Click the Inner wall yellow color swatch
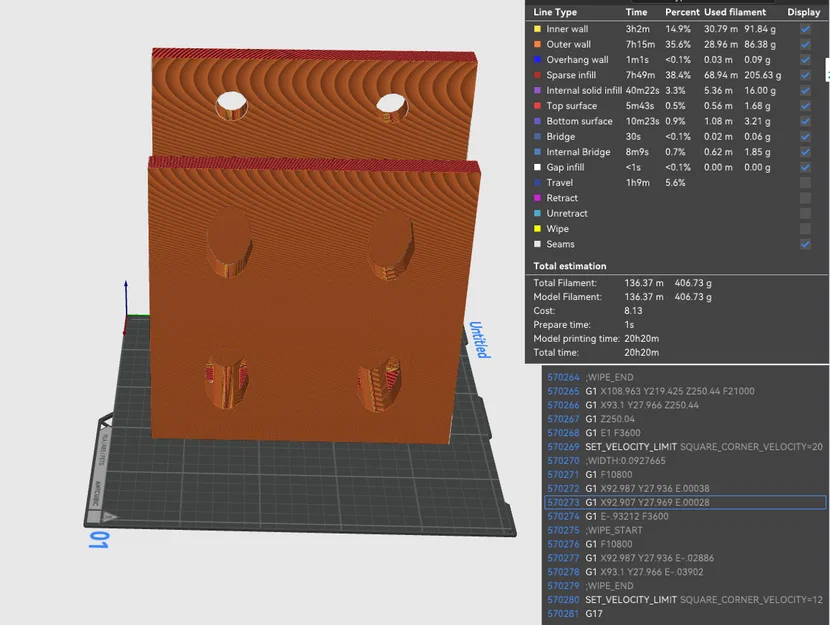Viewport: 830px width, 625px height. tap(537, 29)
